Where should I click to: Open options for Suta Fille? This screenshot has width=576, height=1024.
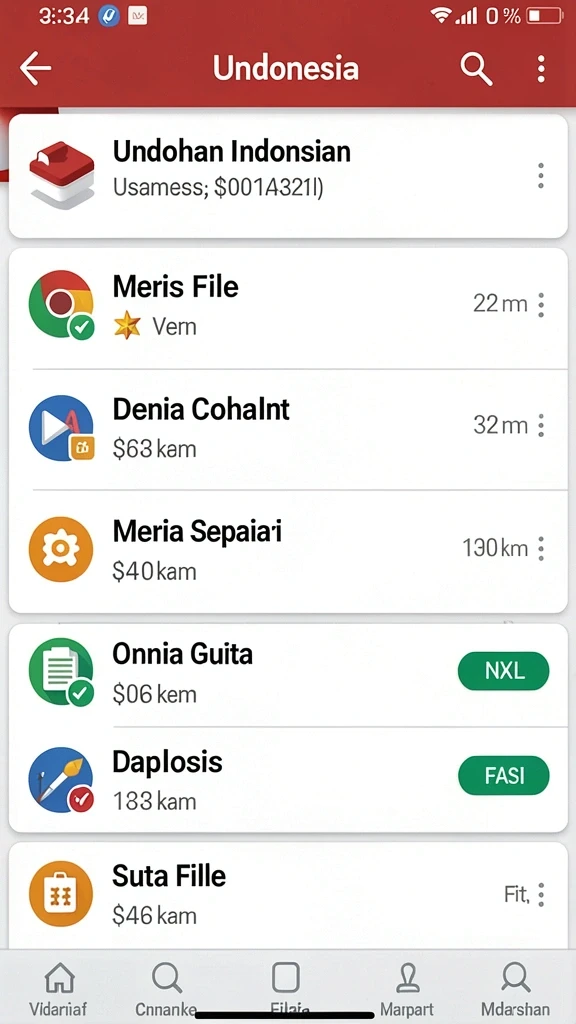(541, 894)
